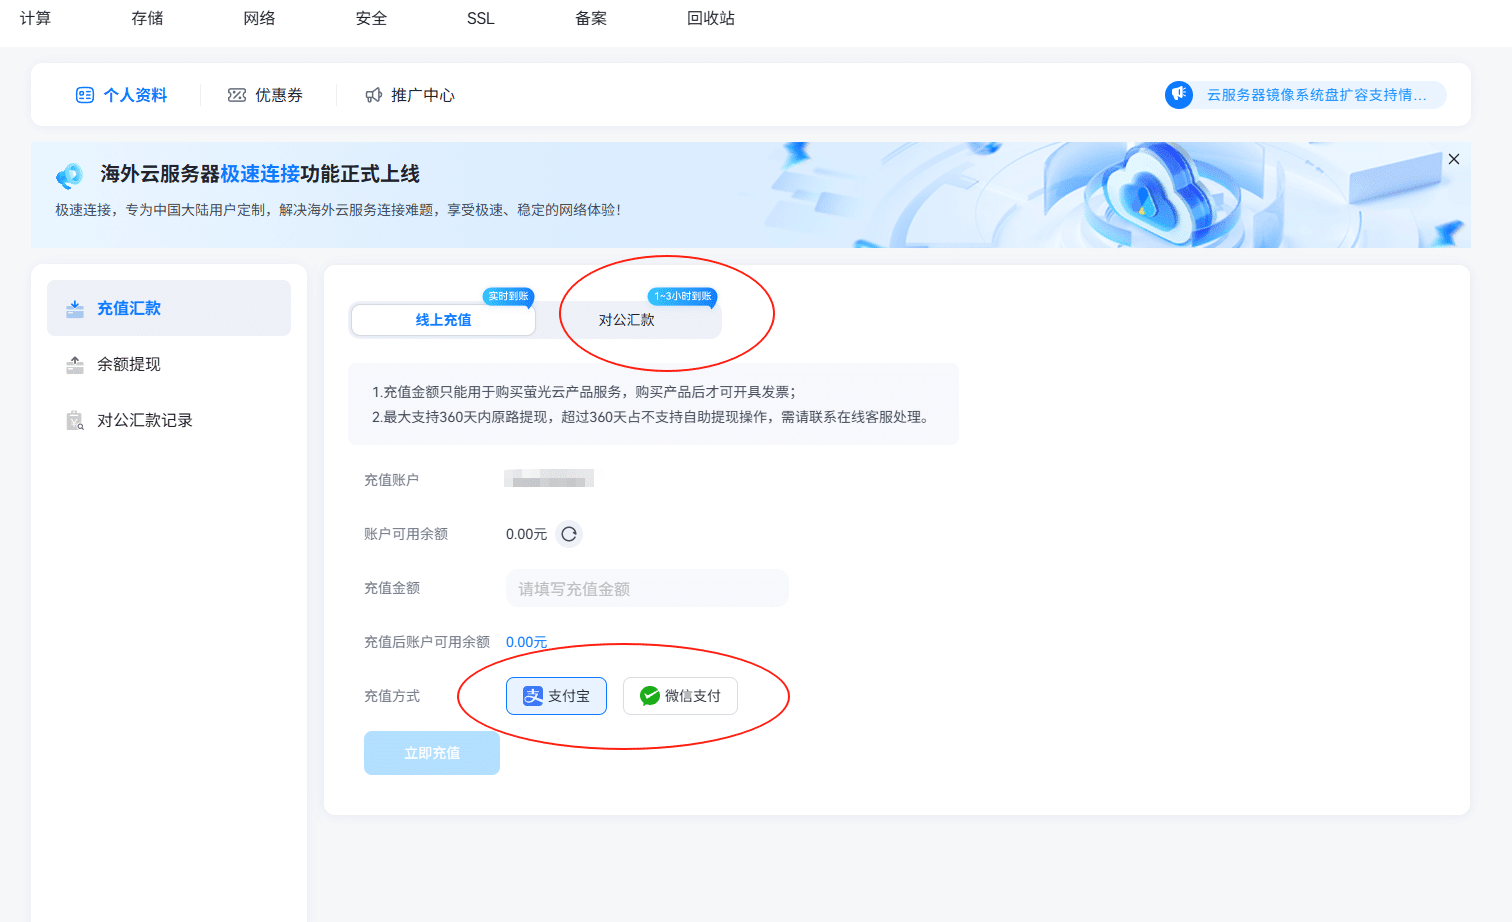The height and width of the screenshot is (922, 1512).
Task: Switch to the 对公汇款 tab
Action: pyautogui.click(x=627, y=320)
